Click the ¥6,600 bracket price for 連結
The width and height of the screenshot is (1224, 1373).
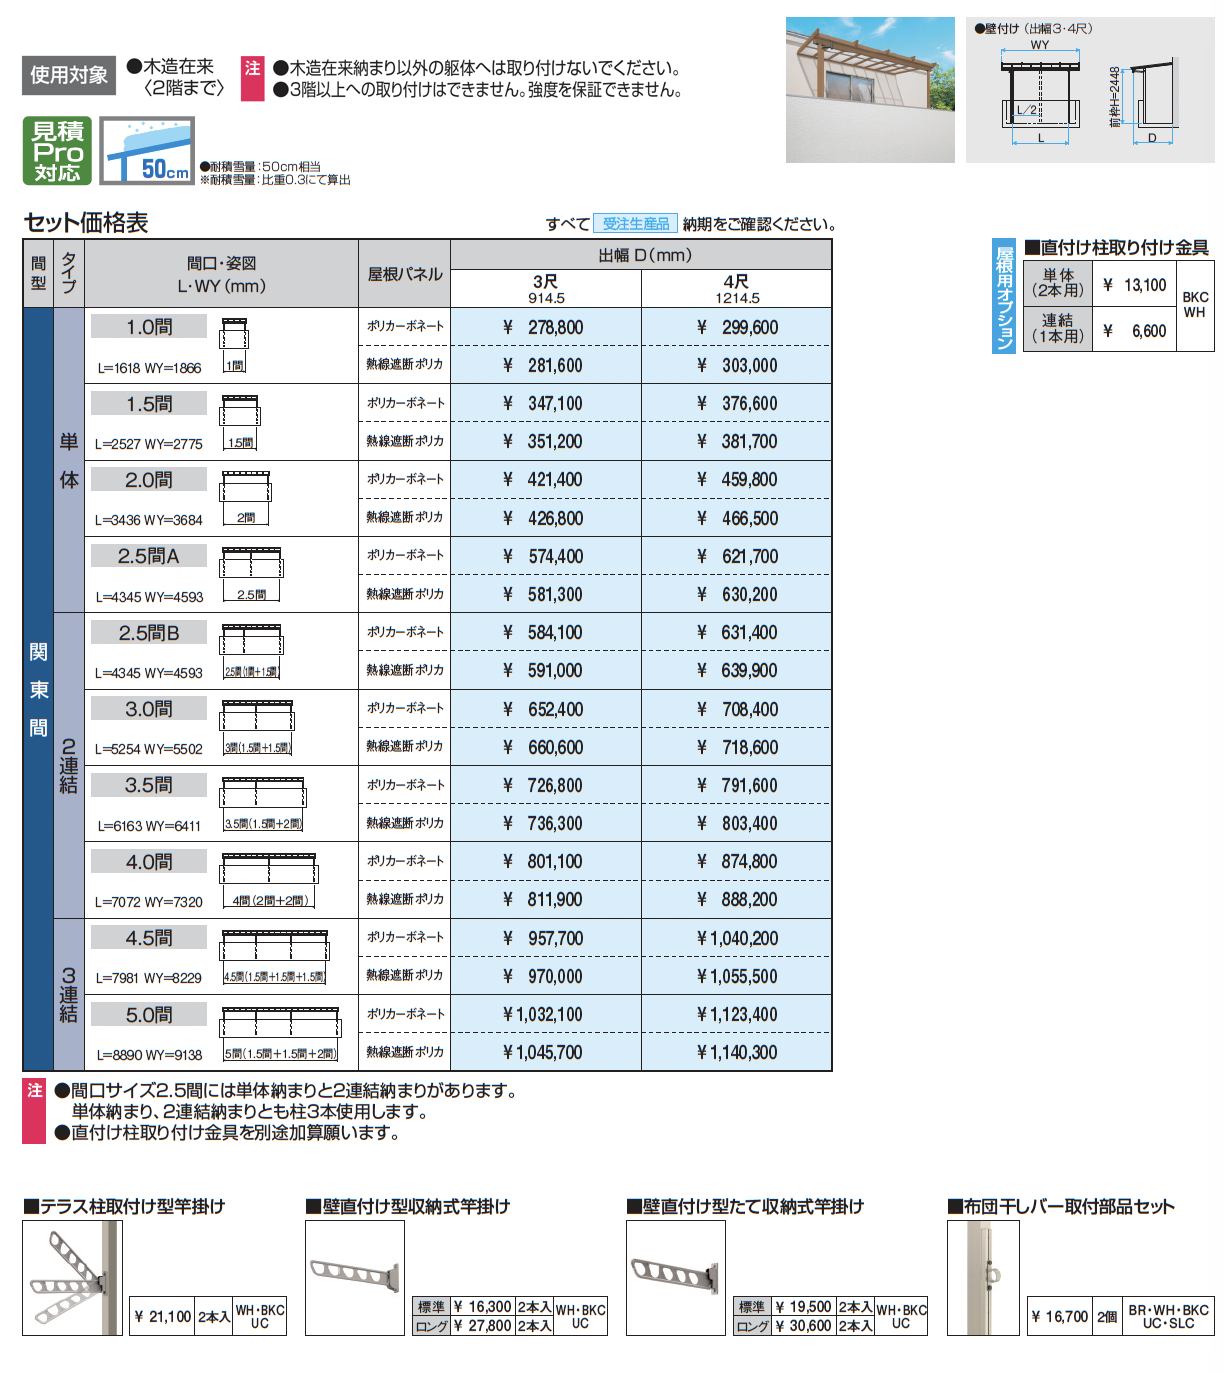point(1135,330)
